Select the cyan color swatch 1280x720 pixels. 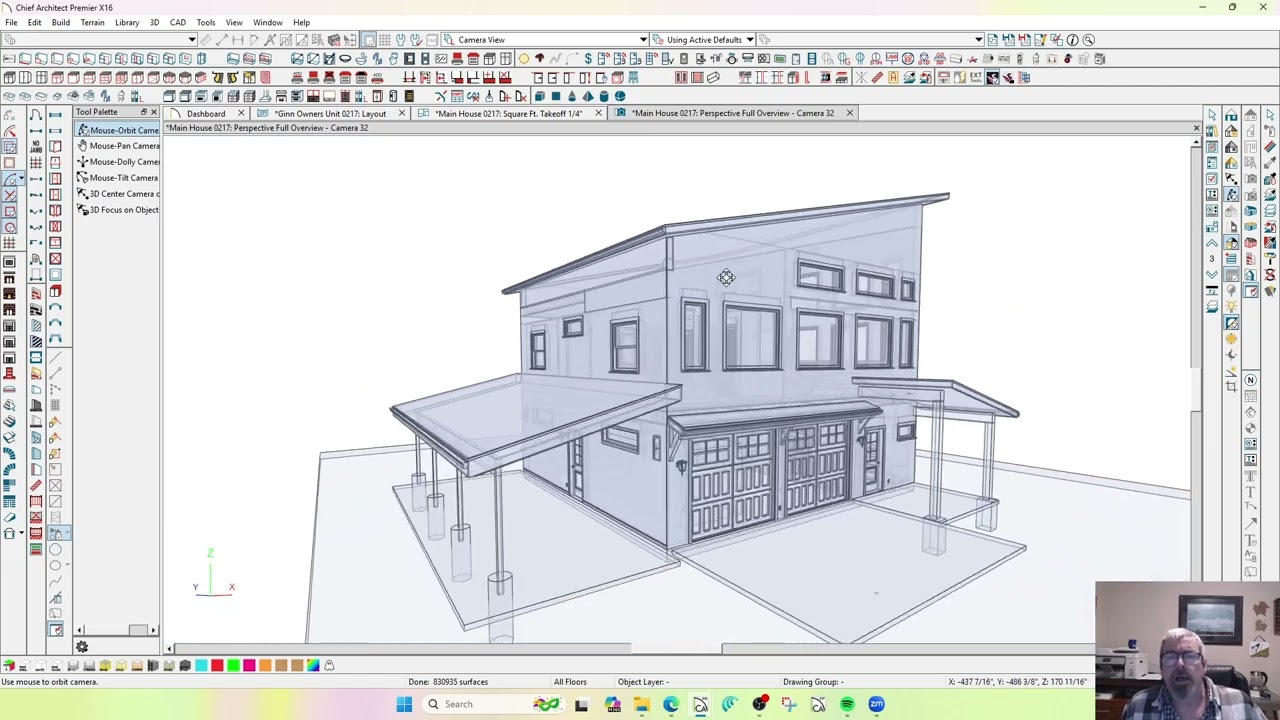click(x=201, y=666)
